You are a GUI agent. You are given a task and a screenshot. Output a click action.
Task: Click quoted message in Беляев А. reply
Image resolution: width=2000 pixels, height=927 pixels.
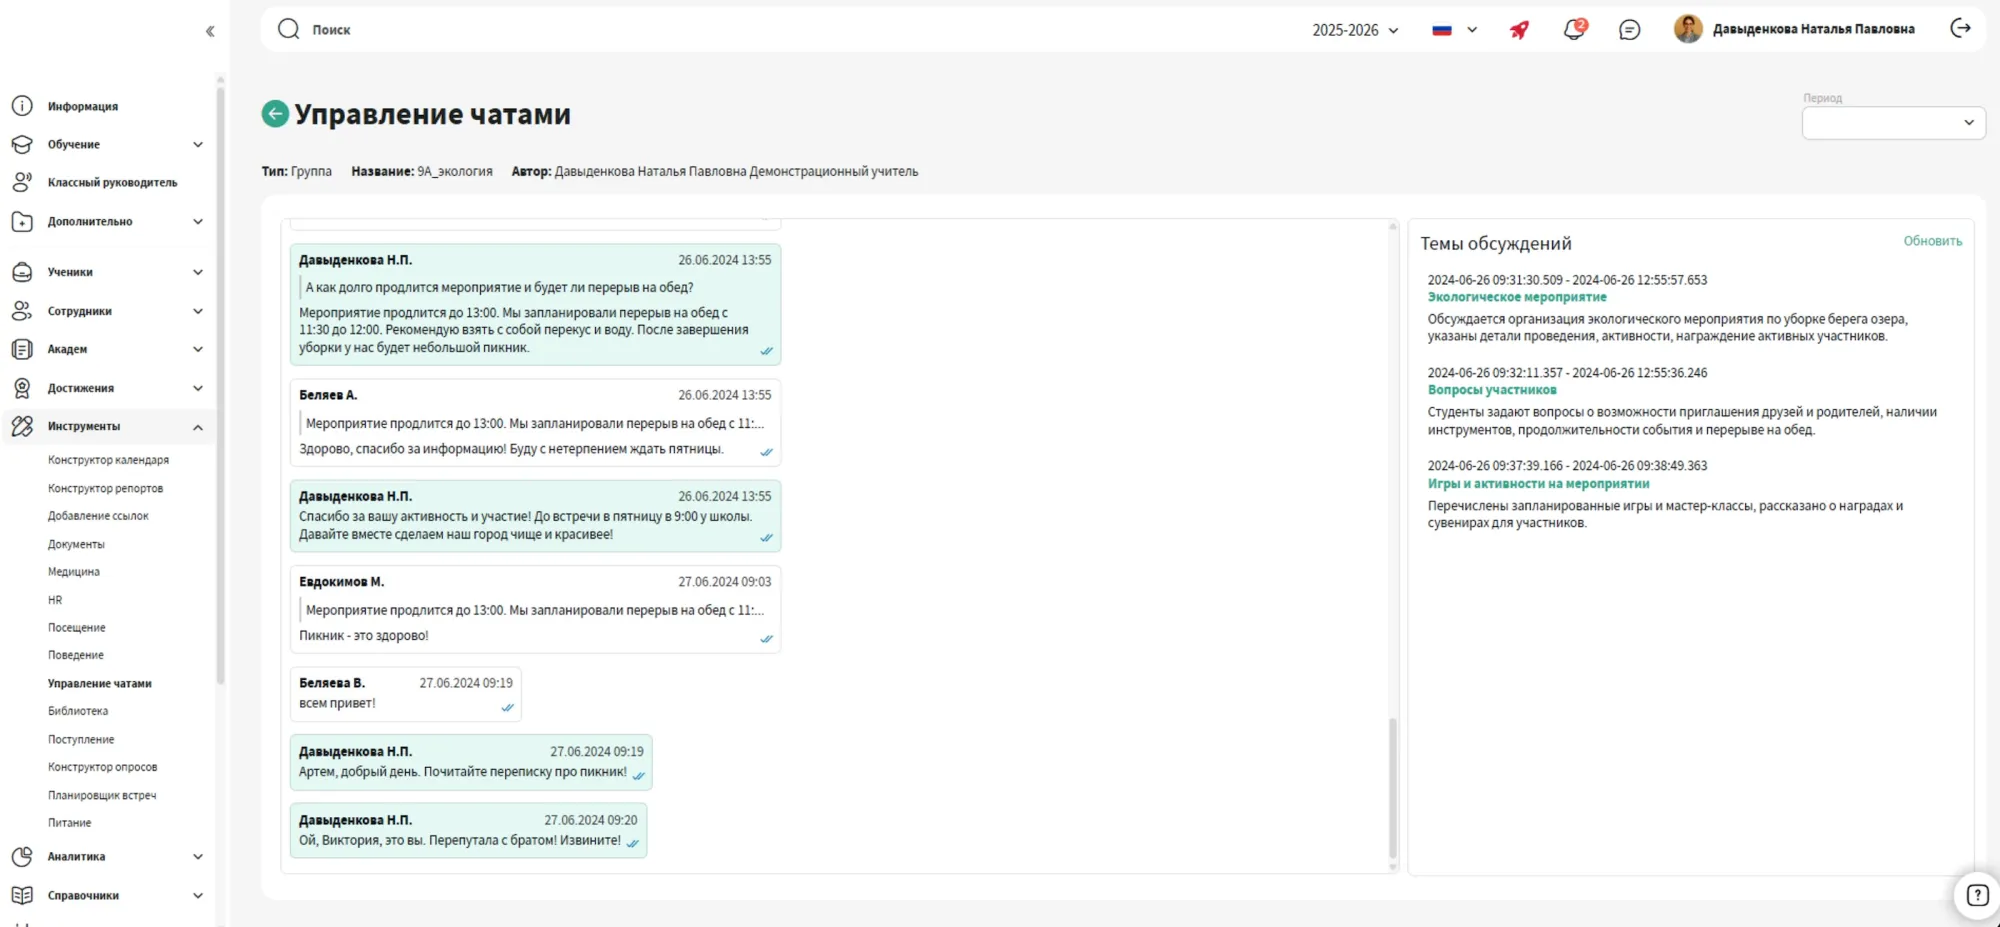click(x=535, y=423)
